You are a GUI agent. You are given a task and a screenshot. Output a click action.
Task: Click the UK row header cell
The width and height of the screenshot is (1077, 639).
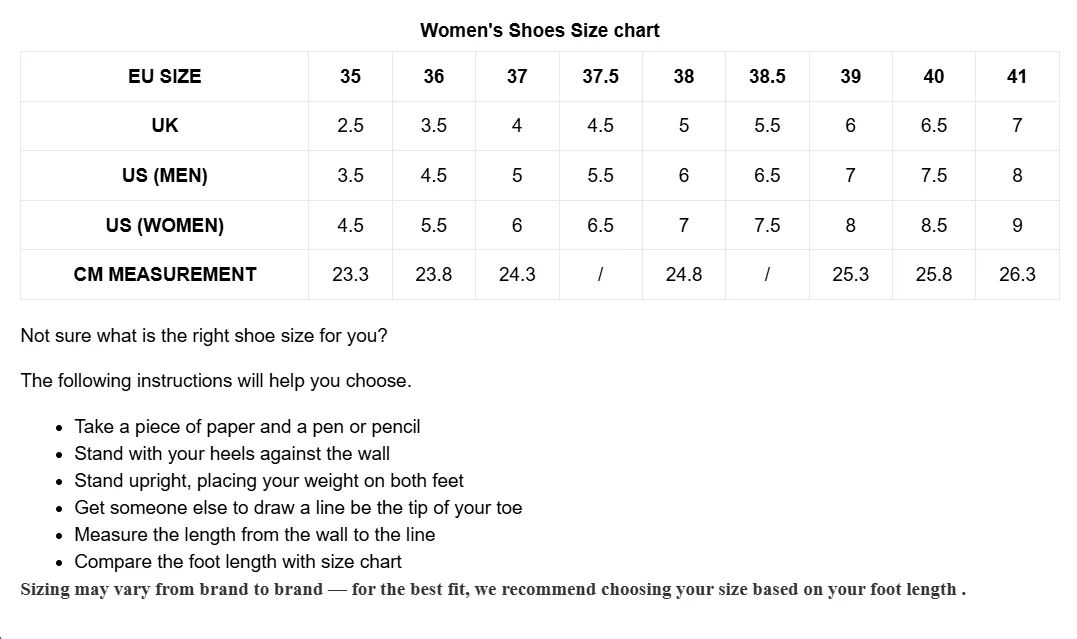point(164,125)
